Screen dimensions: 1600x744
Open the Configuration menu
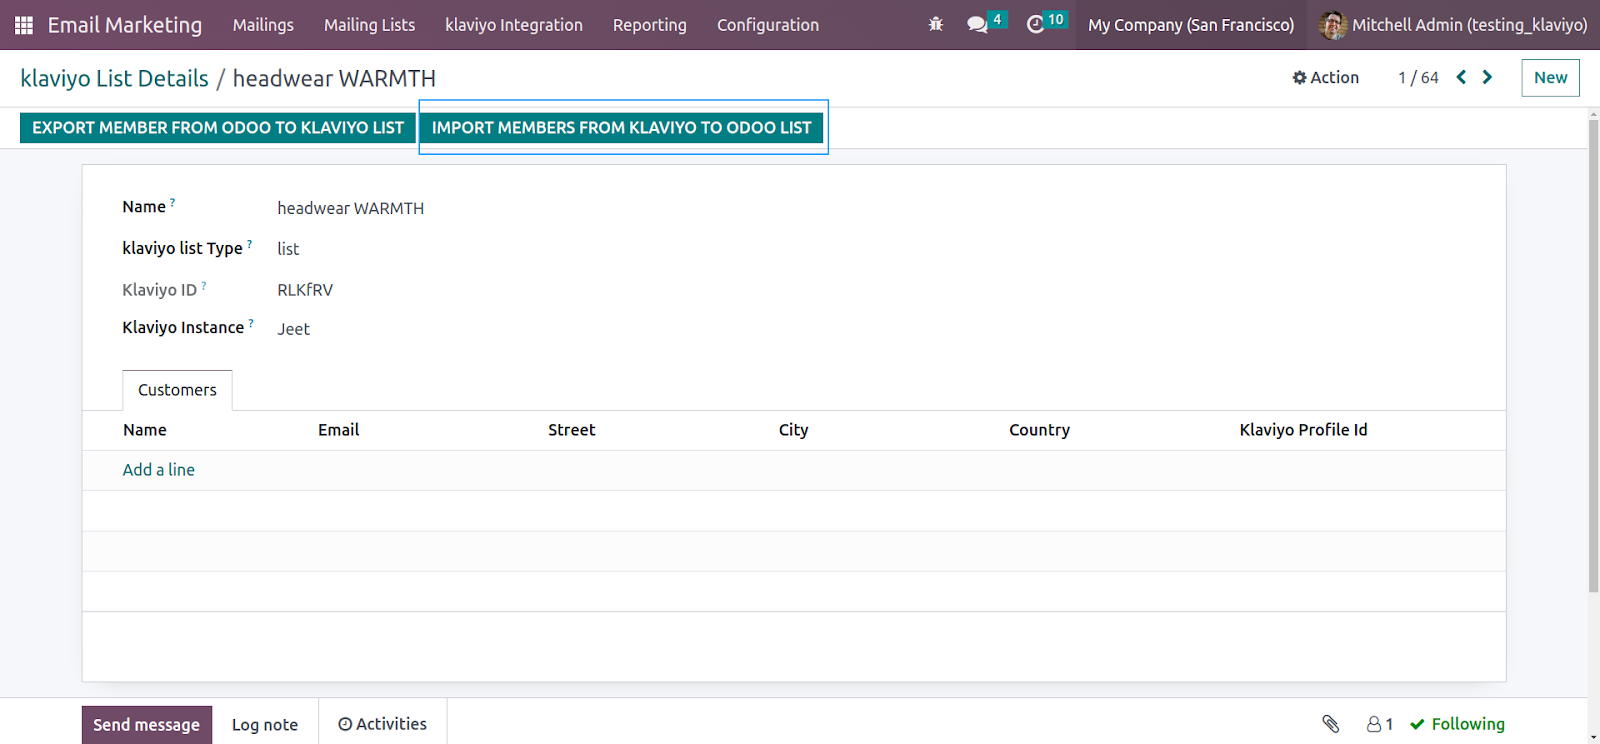point(768,25)
